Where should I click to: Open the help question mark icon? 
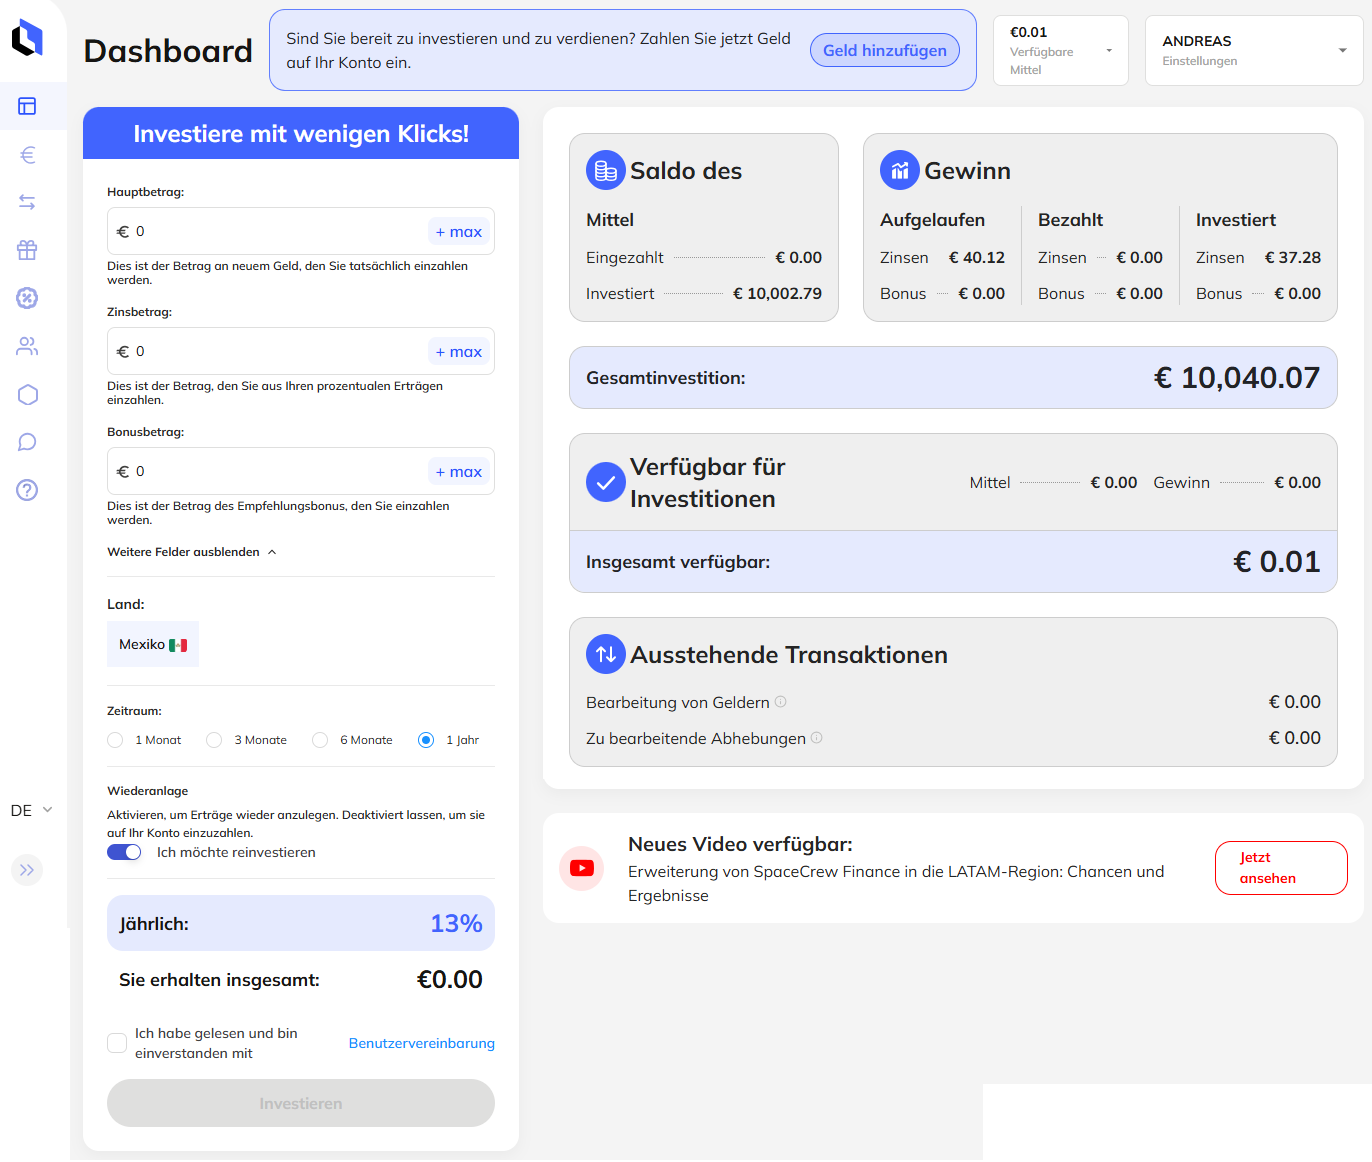(x=27, y=490)
